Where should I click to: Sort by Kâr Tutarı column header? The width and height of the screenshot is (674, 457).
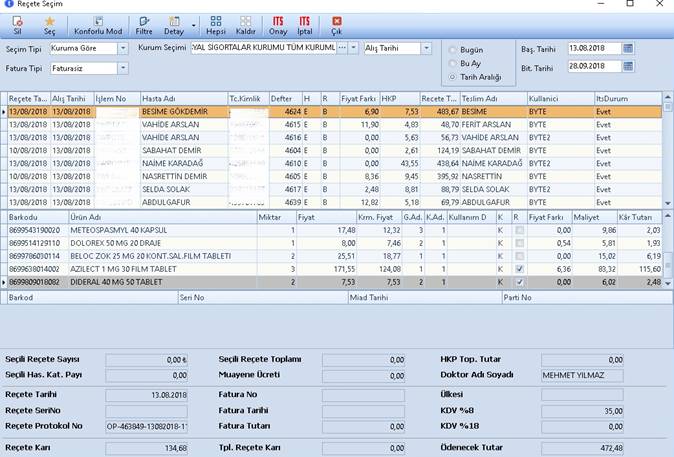pyautogui.click(x=639, y=217)
